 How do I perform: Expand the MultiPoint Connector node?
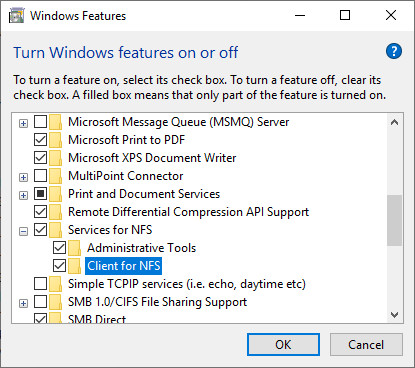23,178
